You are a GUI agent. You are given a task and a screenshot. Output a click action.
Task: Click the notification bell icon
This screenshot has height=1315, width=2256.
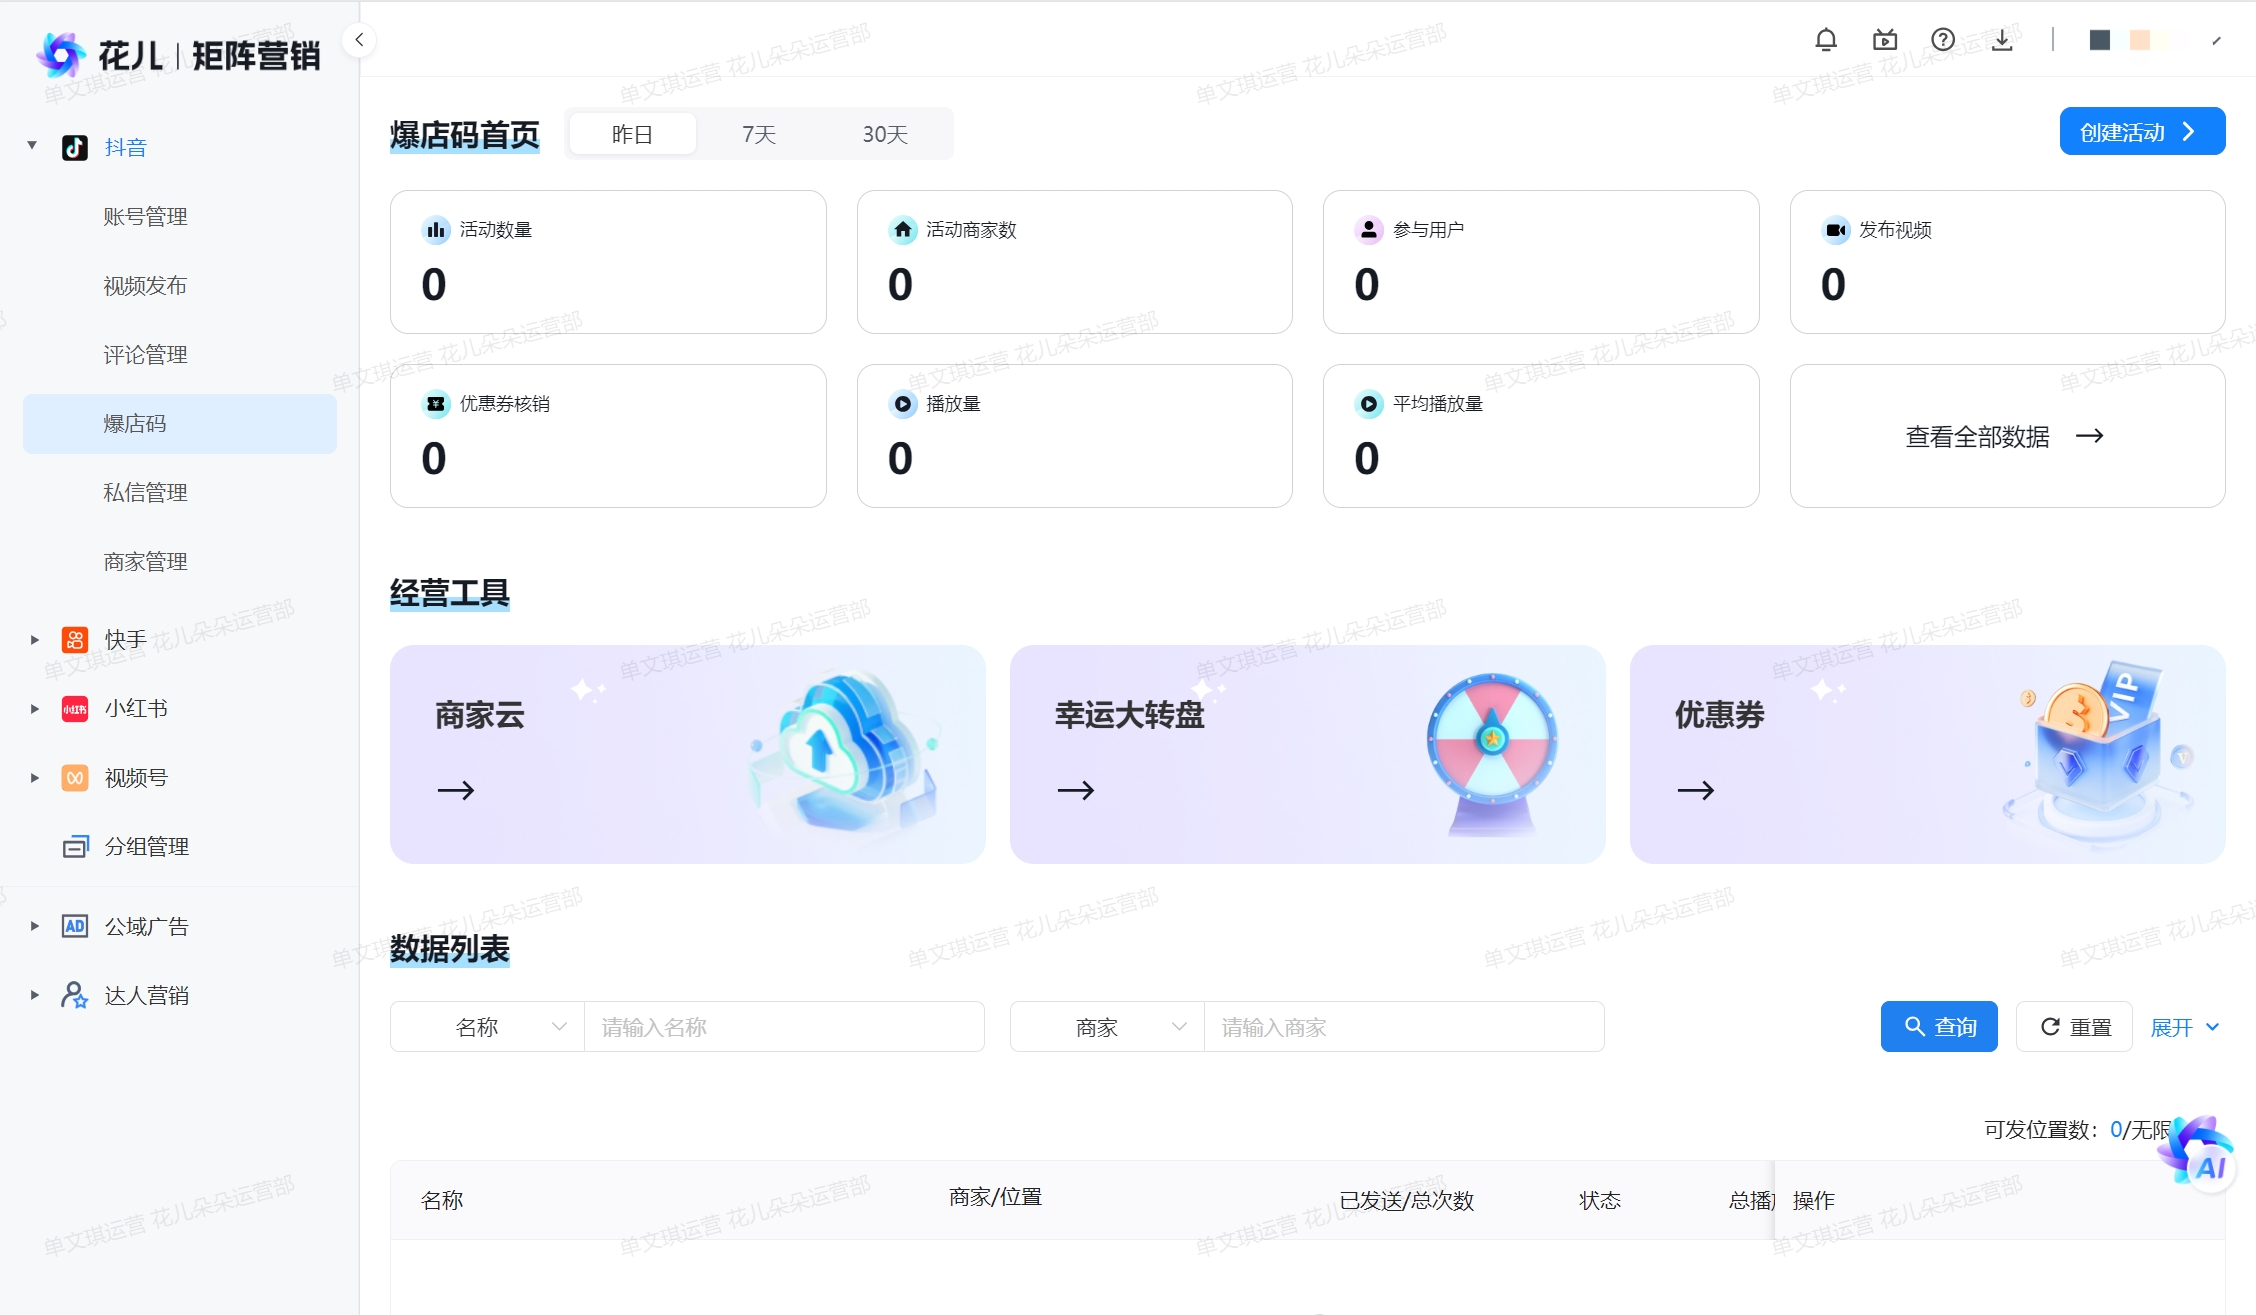click(x=1826, y=40)
